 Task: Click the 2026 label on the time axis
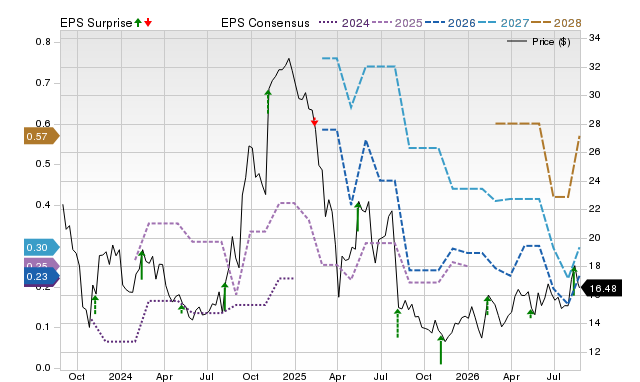[x=467, y=376]
